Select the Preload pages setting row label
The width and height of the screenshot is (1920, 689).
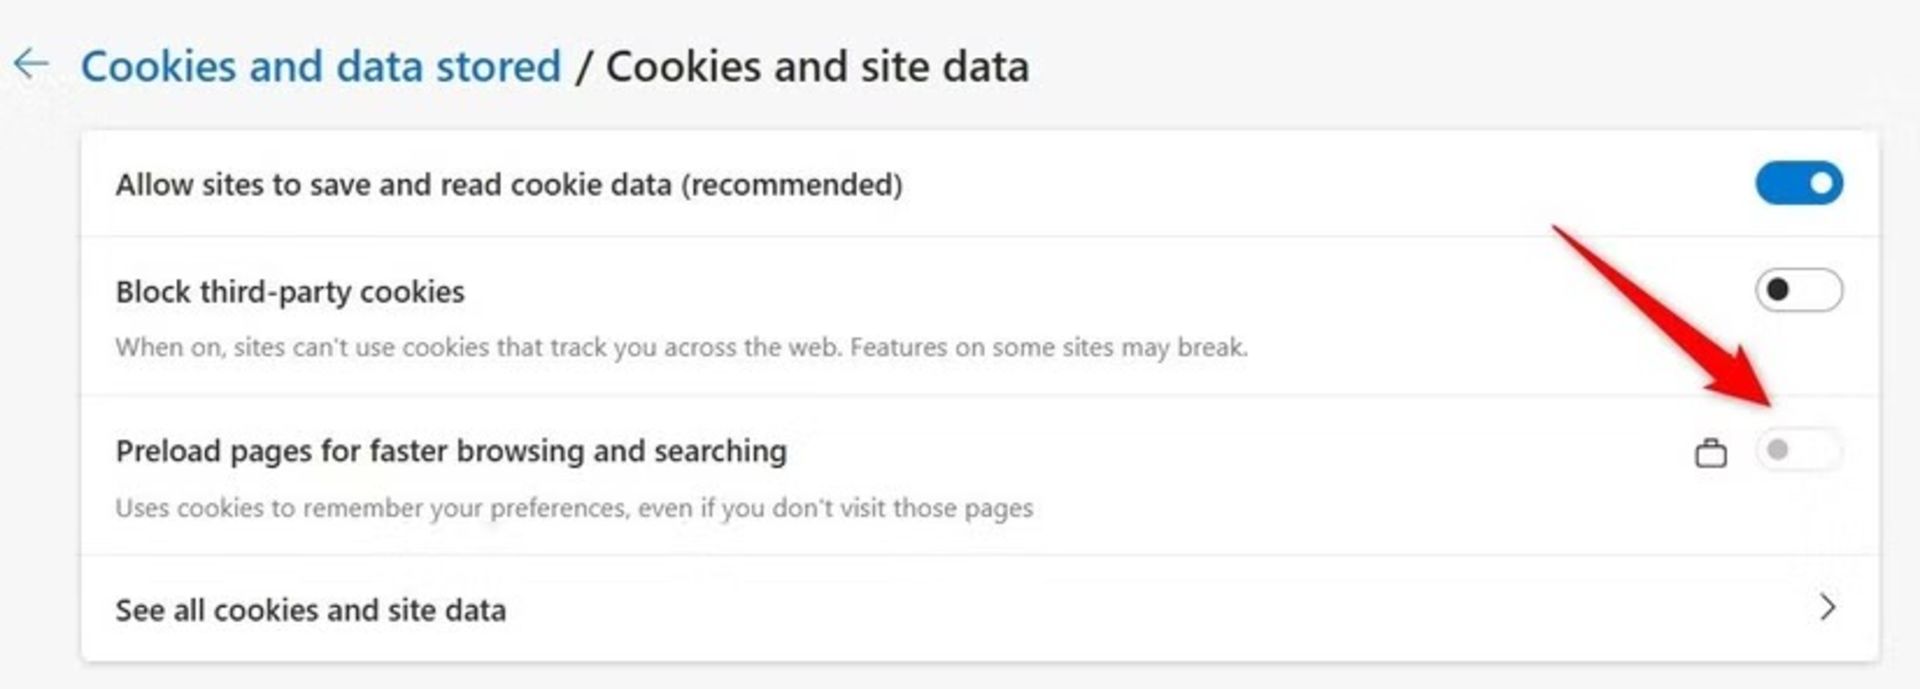coord(451,452)
